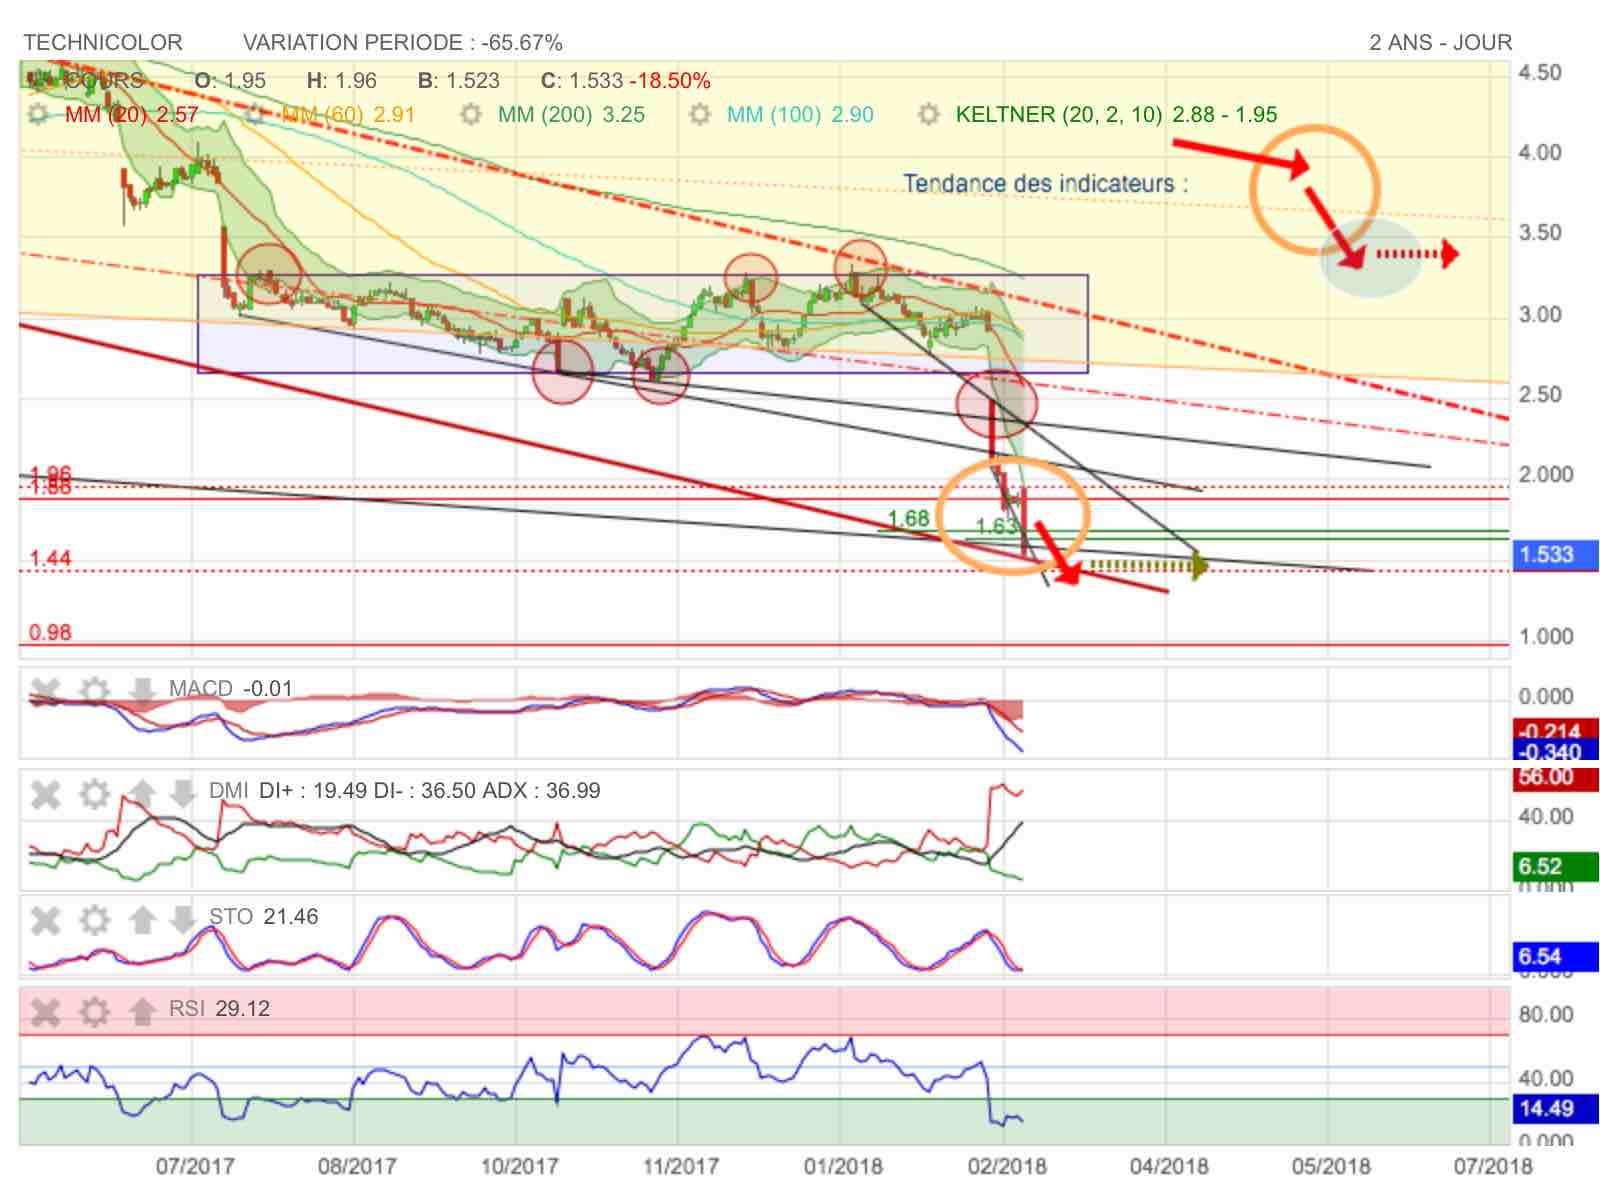Viewport: 1600px width, 1190px height.
Task: Click the 0.98 support level label
Action: pos(50,633)
